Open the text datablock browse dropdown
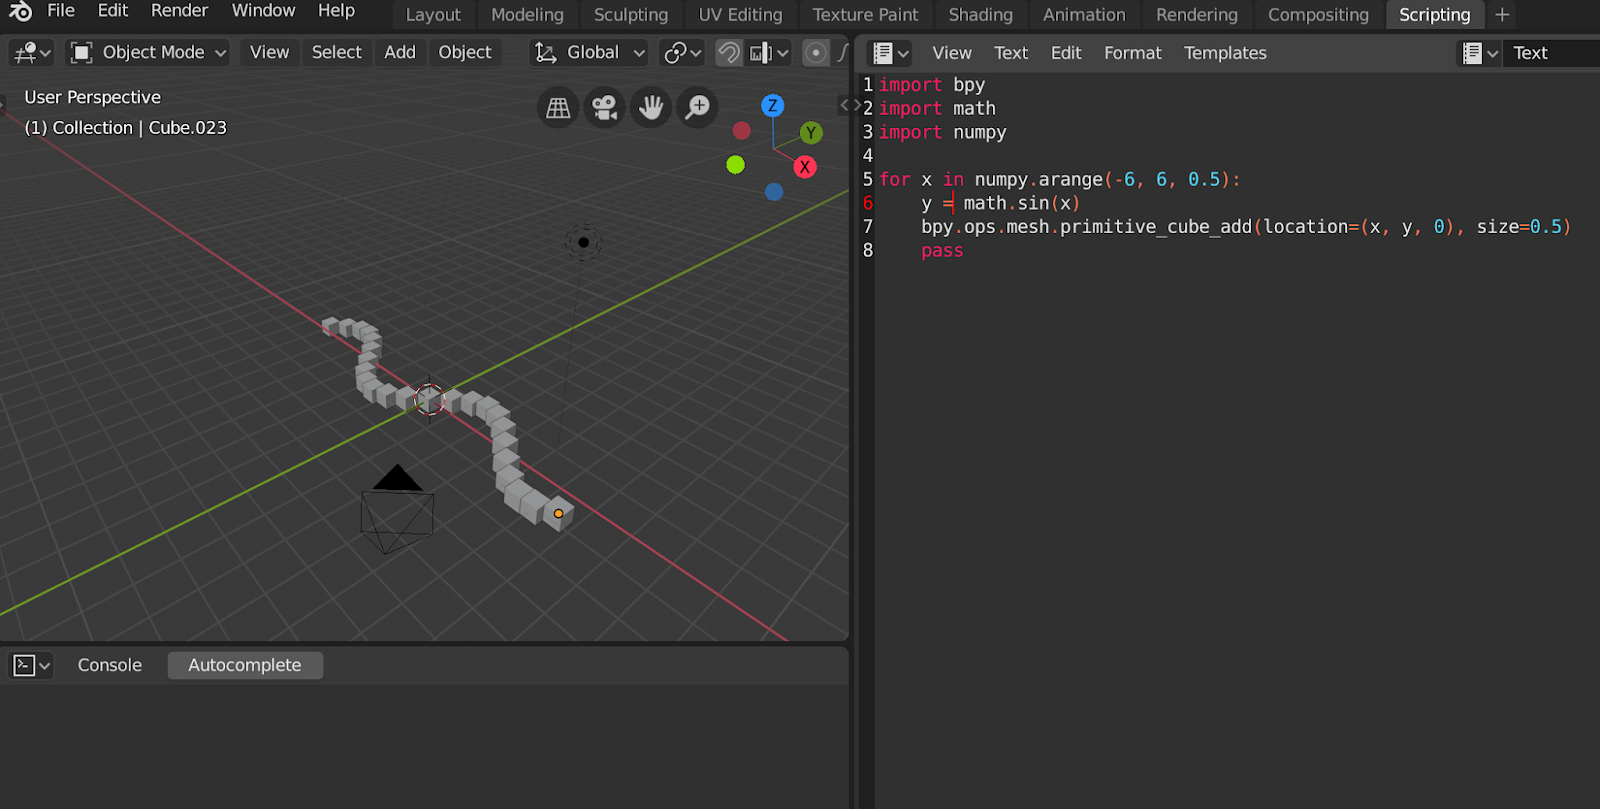The height and width of the screenshot is (809, 1600). pyautogui.click(x=1480, y=53)
